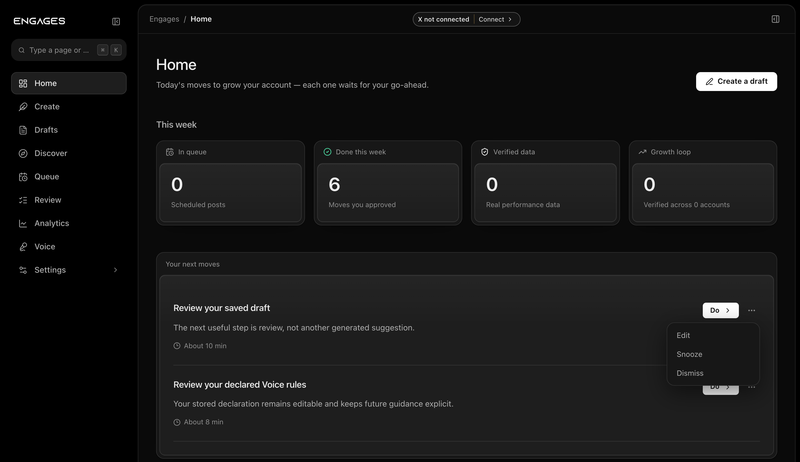Open the Moves you approved card
The width and height of the screenshot is (800, 462).
tap(388, 183)
